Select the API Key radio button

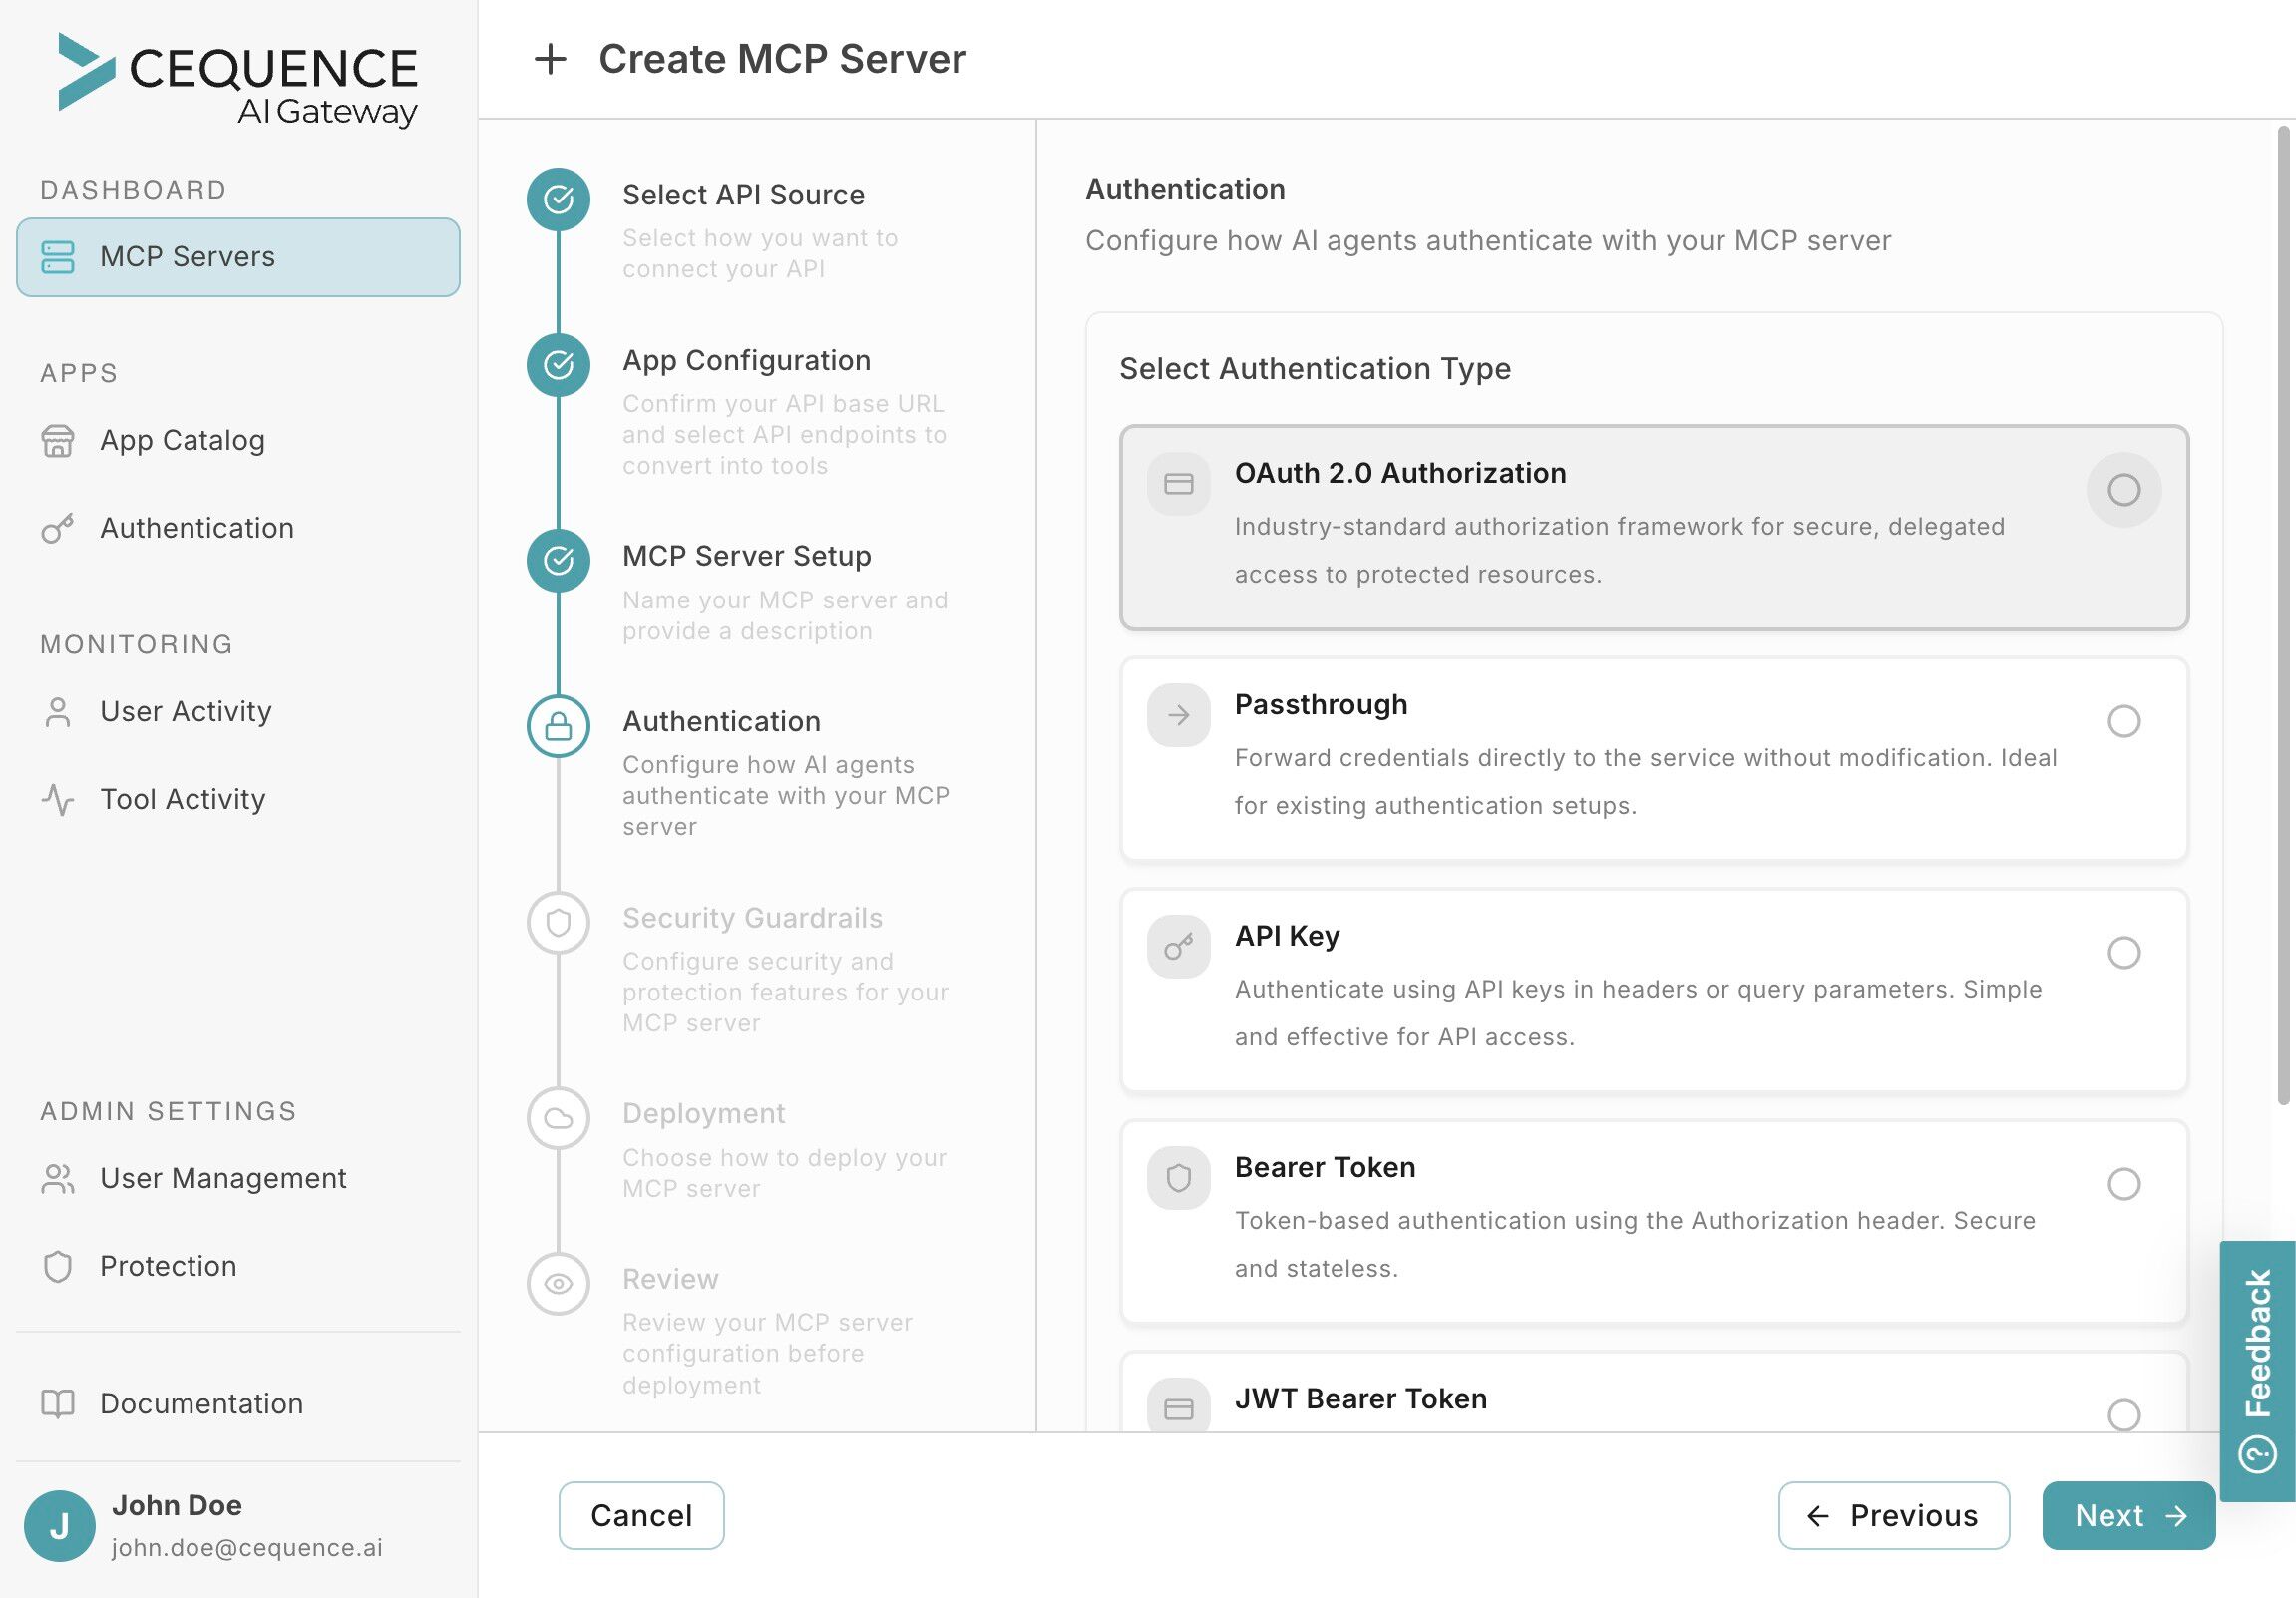(x=2123, y=952)
